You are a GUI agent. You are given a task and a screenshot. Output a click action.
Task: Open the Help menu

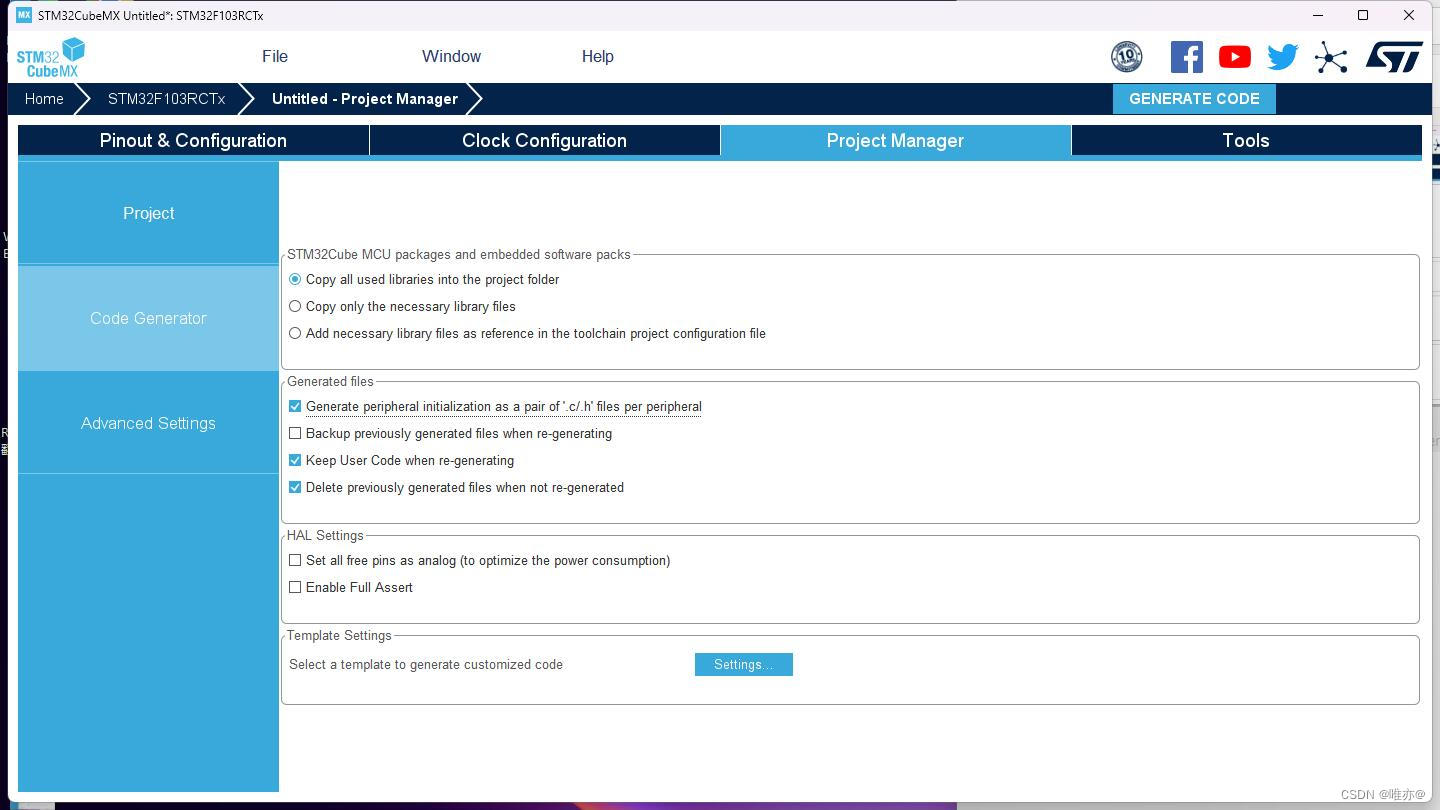click(x=598, y=56)
